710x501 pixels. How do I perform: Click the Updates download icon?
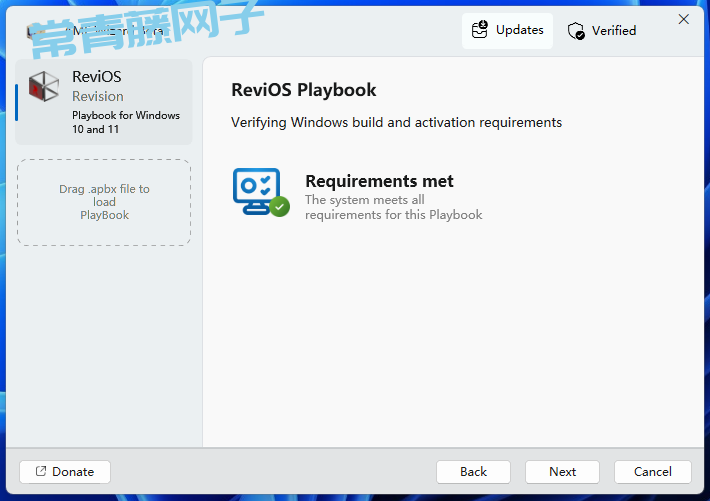click(x=481, y=30)
